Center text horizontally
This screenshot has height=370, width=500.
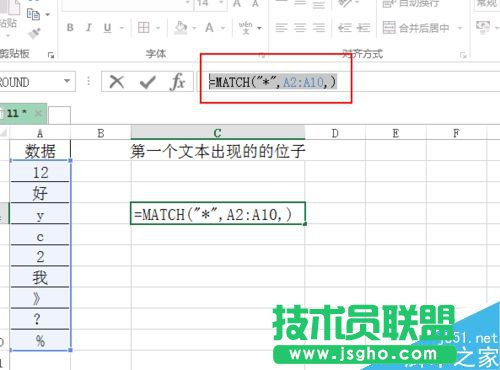pyautogui.click(x=300, y=28)
